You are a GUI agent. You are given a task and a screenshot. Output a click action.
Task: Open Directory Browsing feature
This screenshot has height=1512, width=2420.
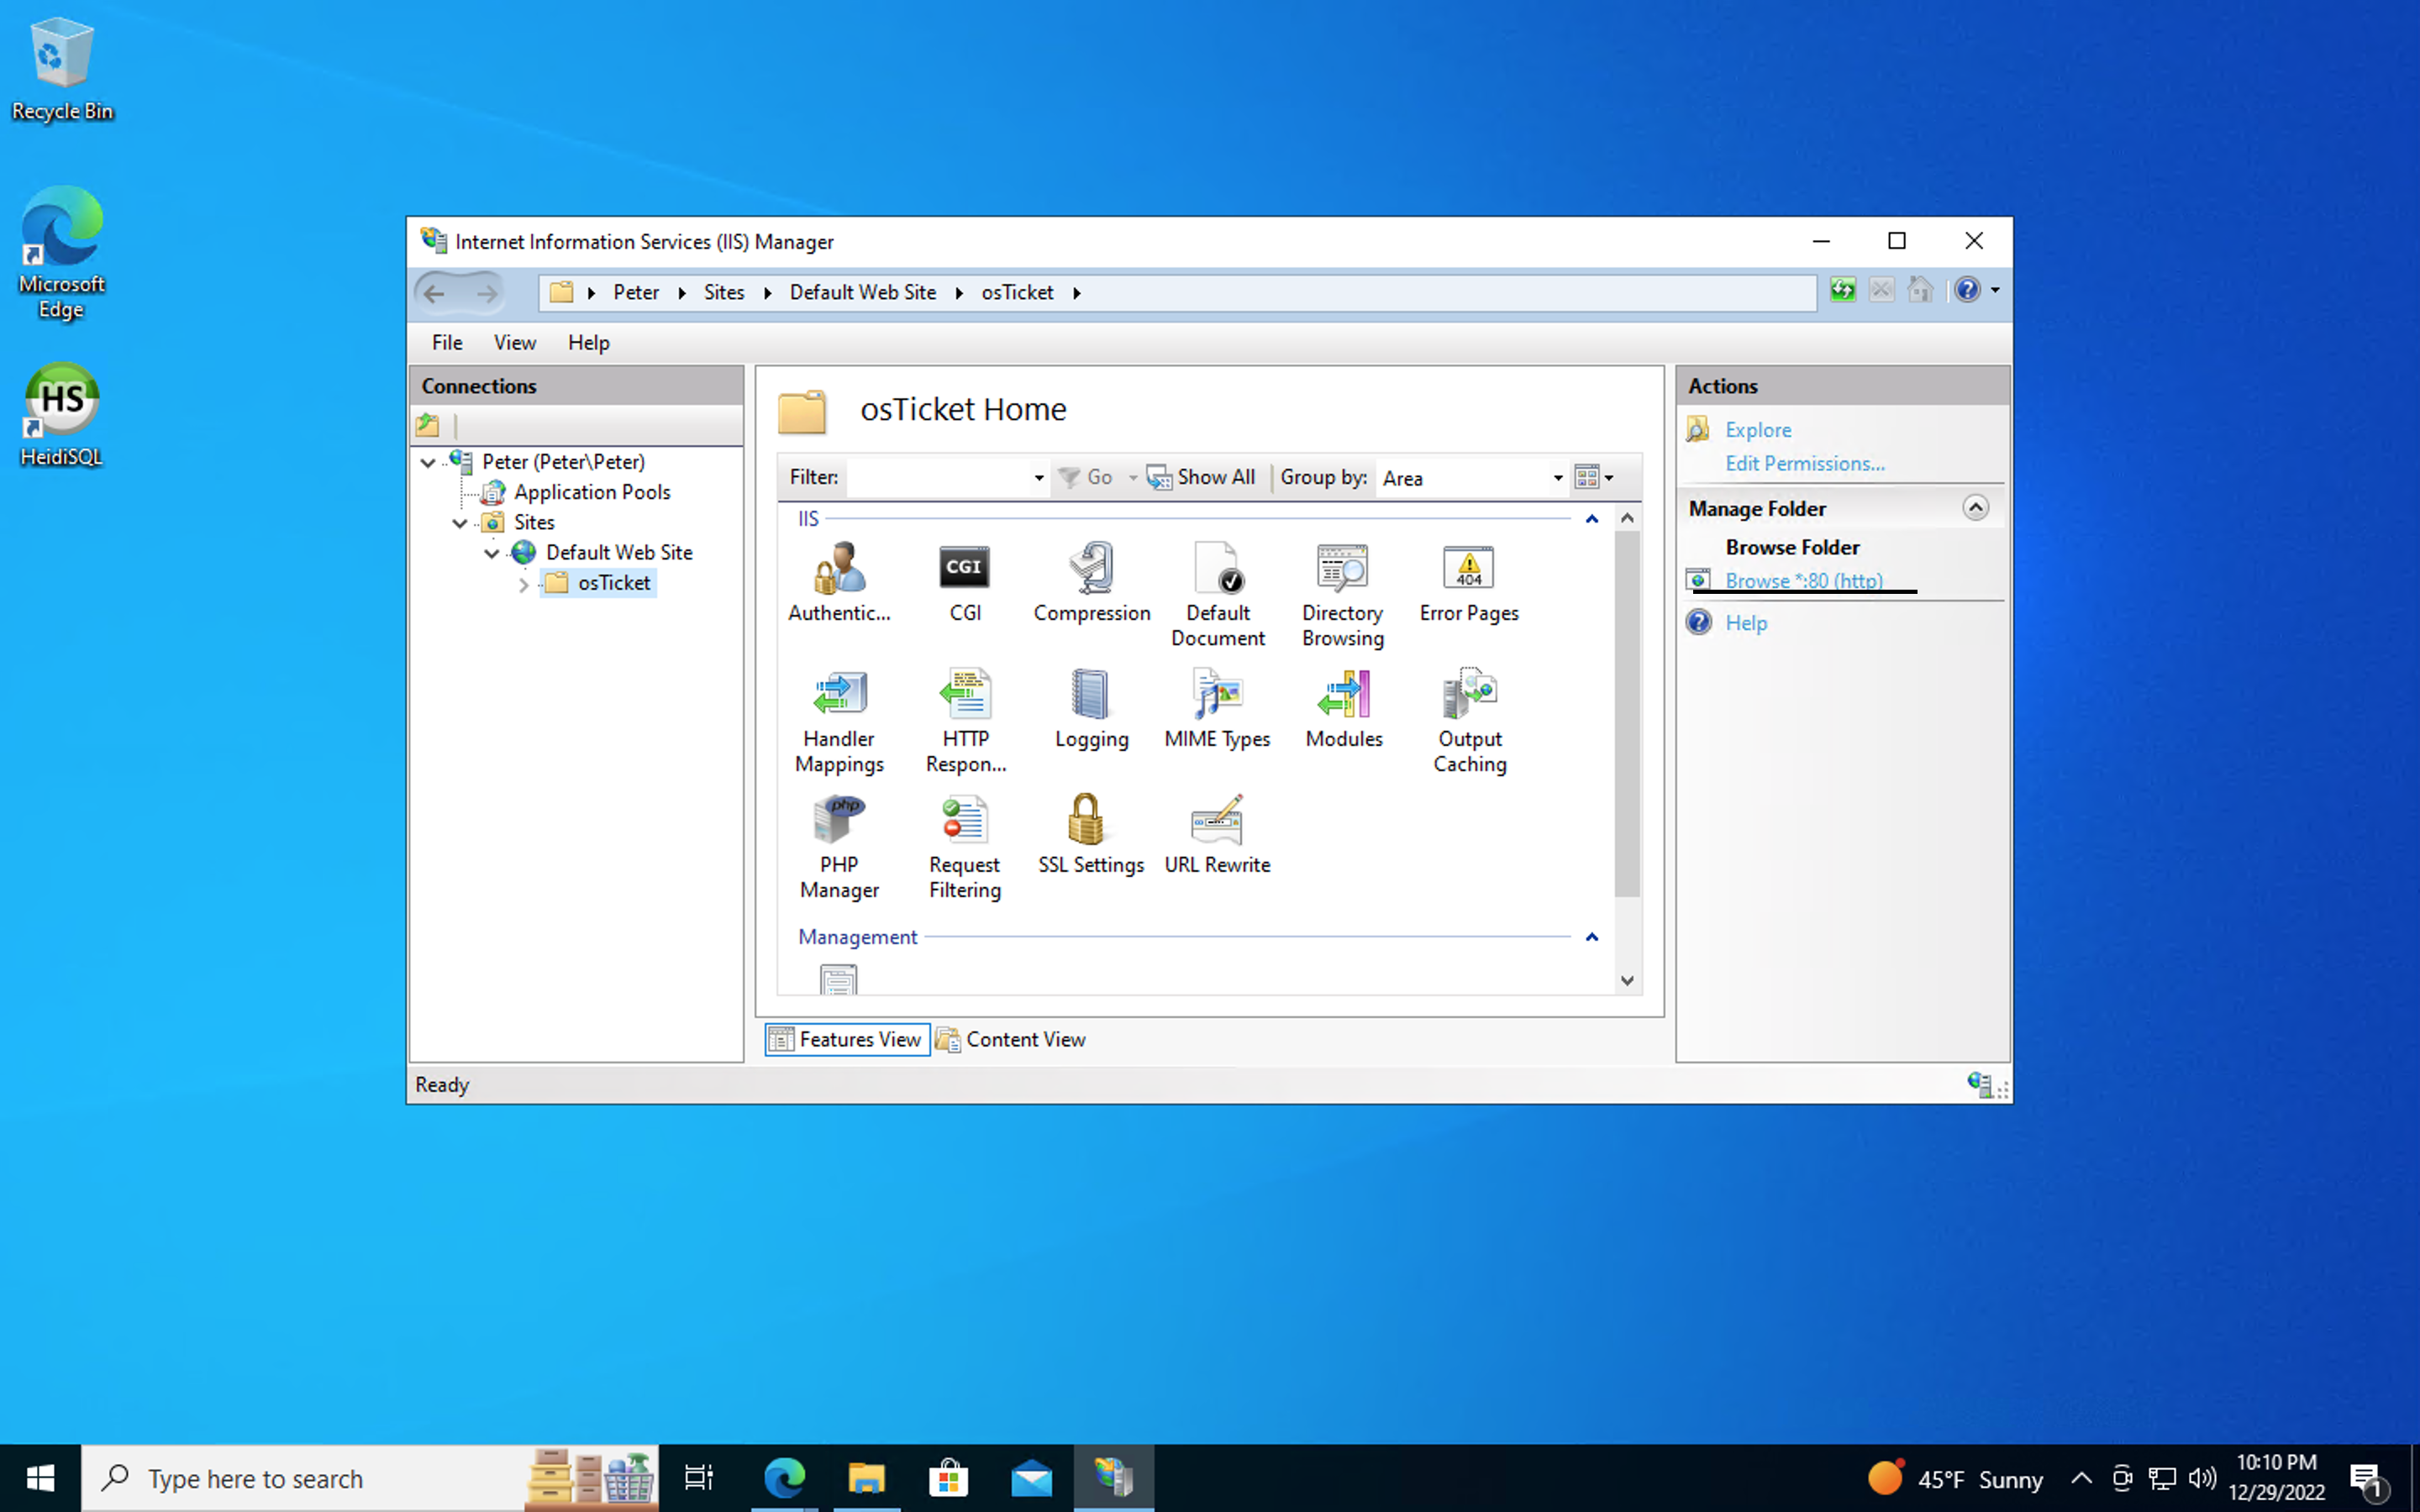1342,568
